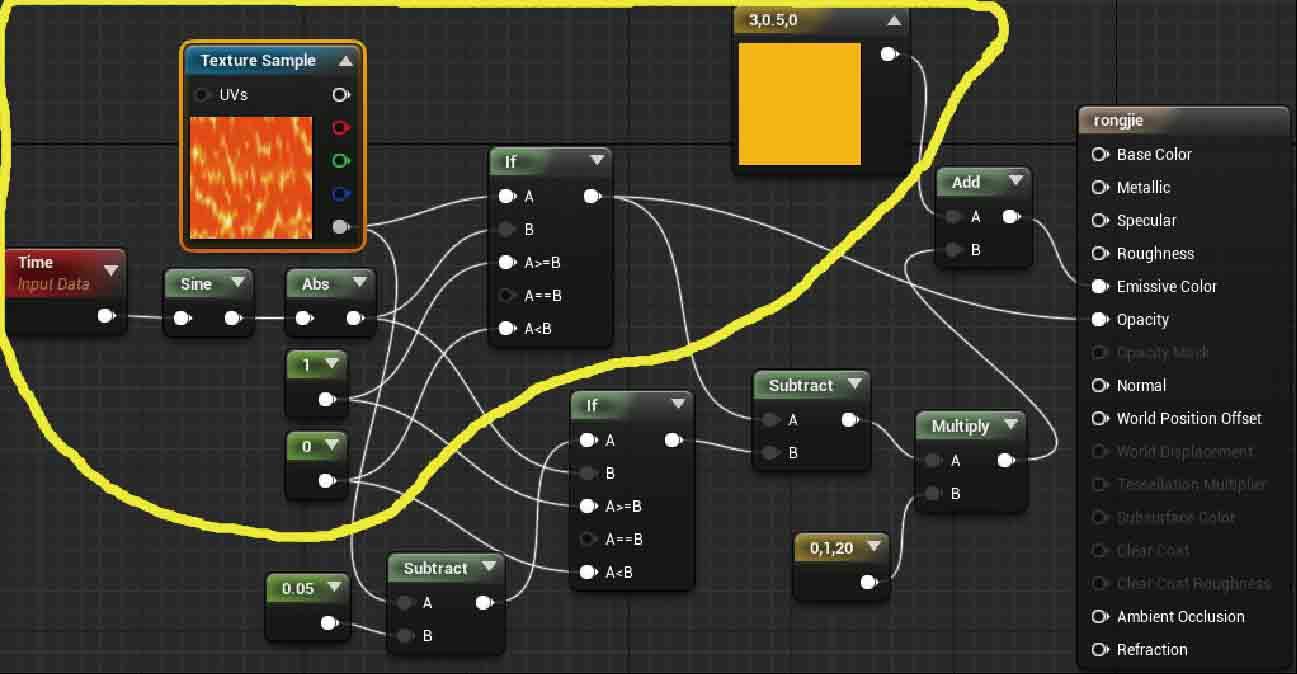Select the 0.05 constant node
The height and width of the screenshot is (674, 1297).
point(298,588)
